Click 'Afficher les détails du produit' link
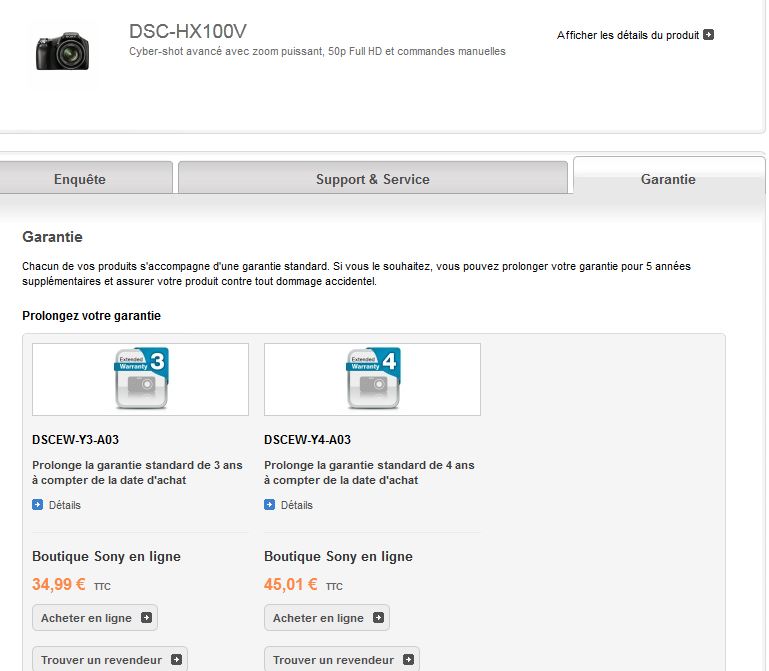The image size is (769, 671). (x=627, y=35)
